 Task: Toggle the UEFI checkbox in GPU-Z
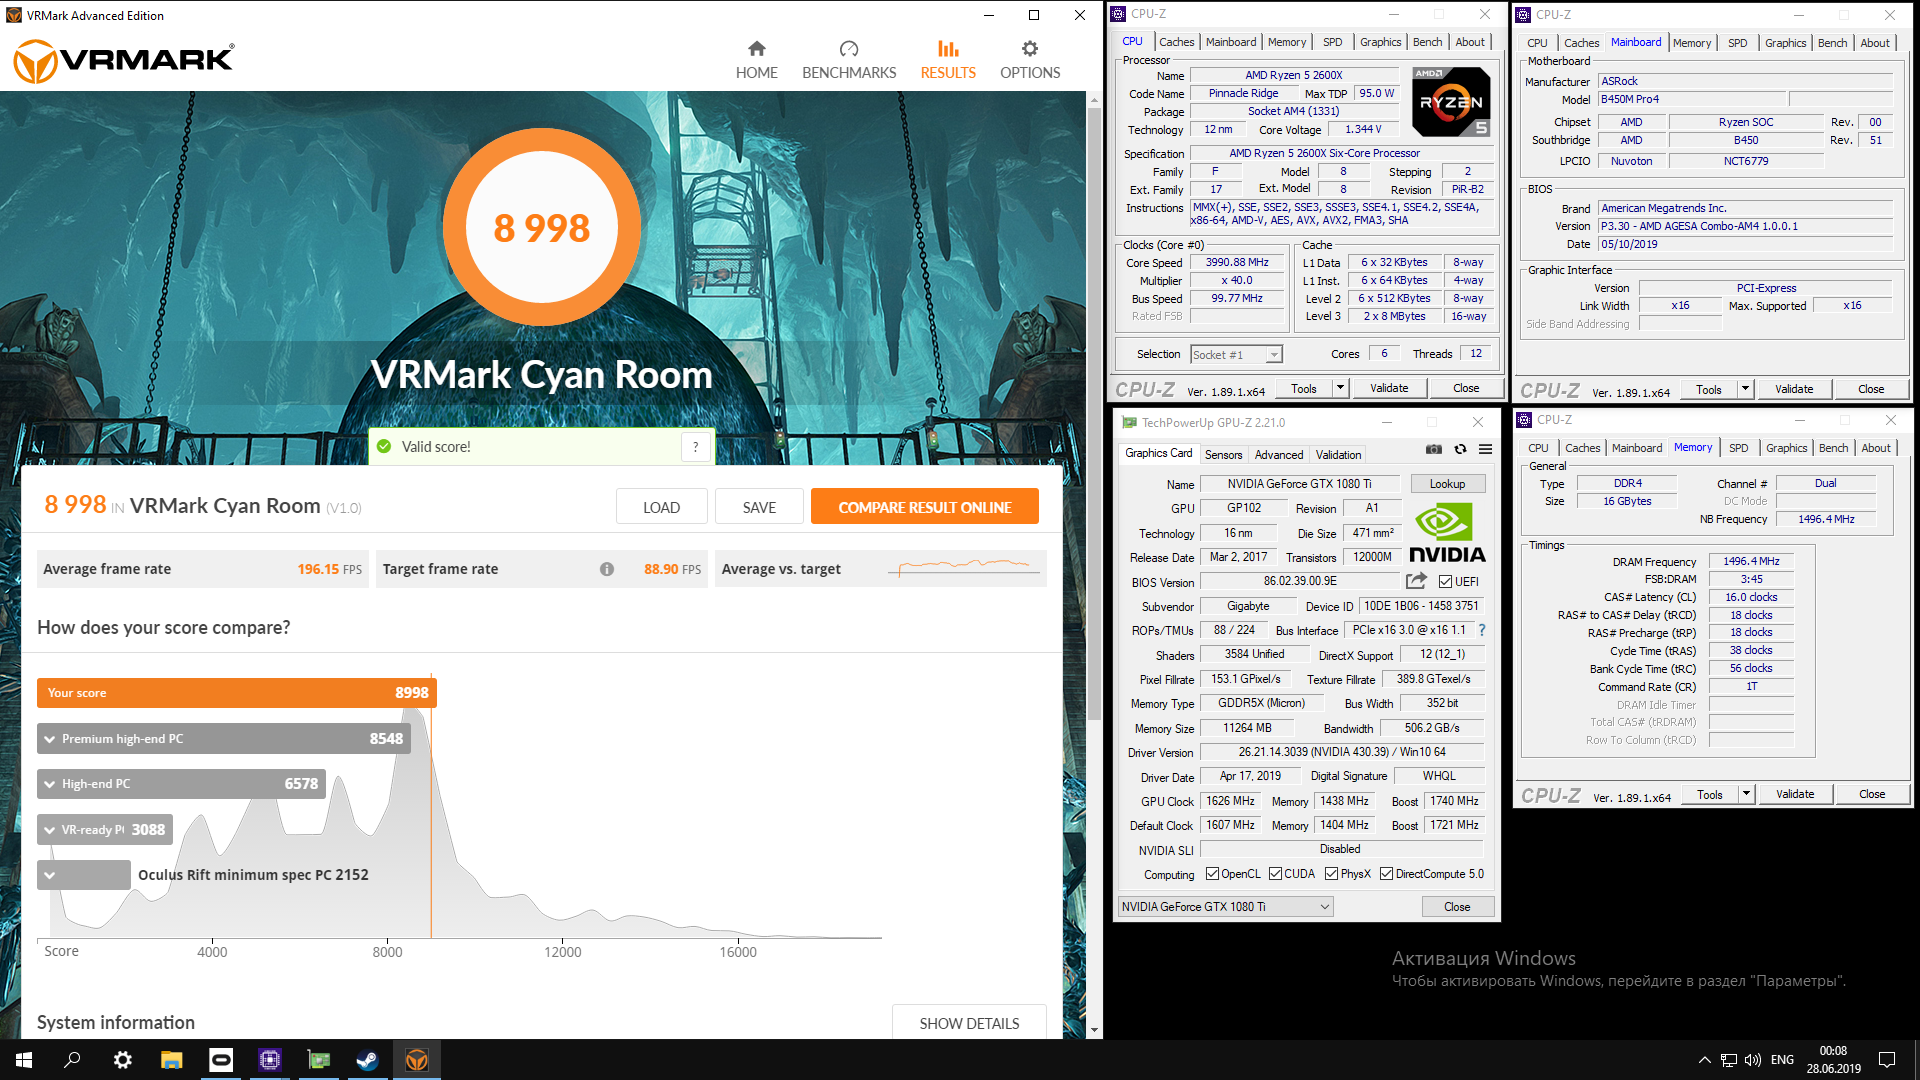pyautogui.click(x=1445, y=581)
